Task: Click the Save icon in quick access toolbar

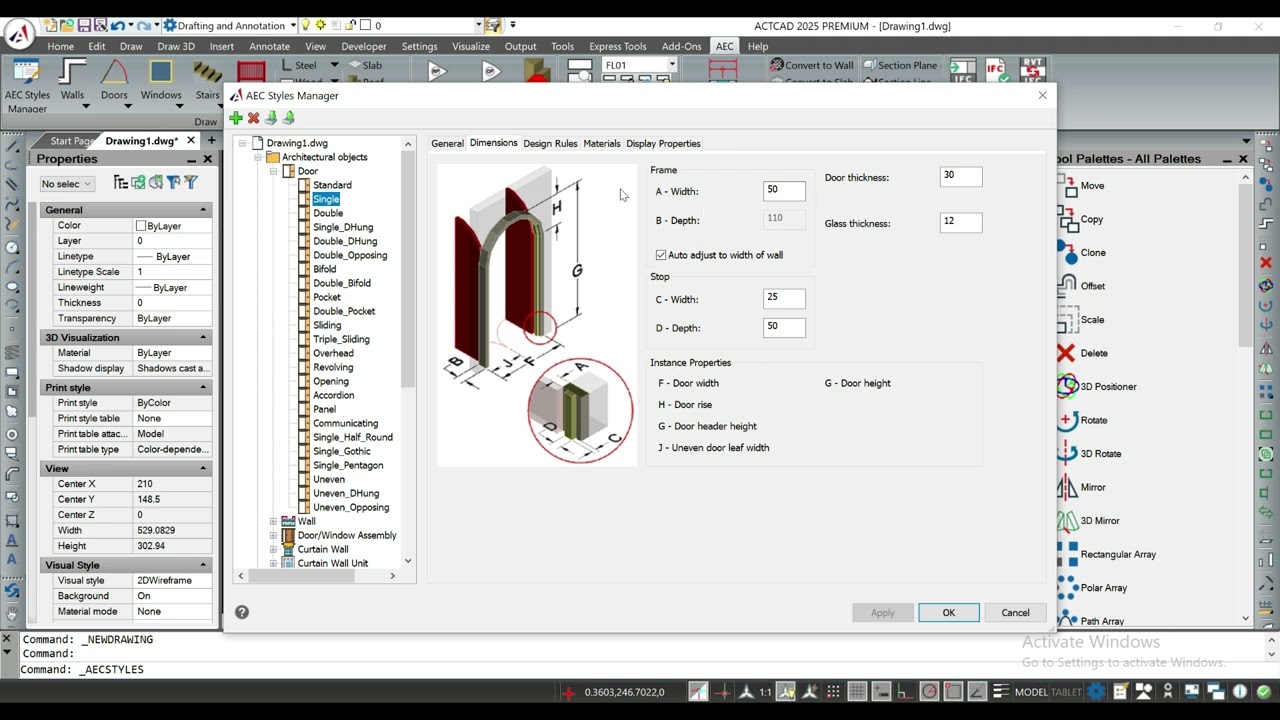Action: 84,25
